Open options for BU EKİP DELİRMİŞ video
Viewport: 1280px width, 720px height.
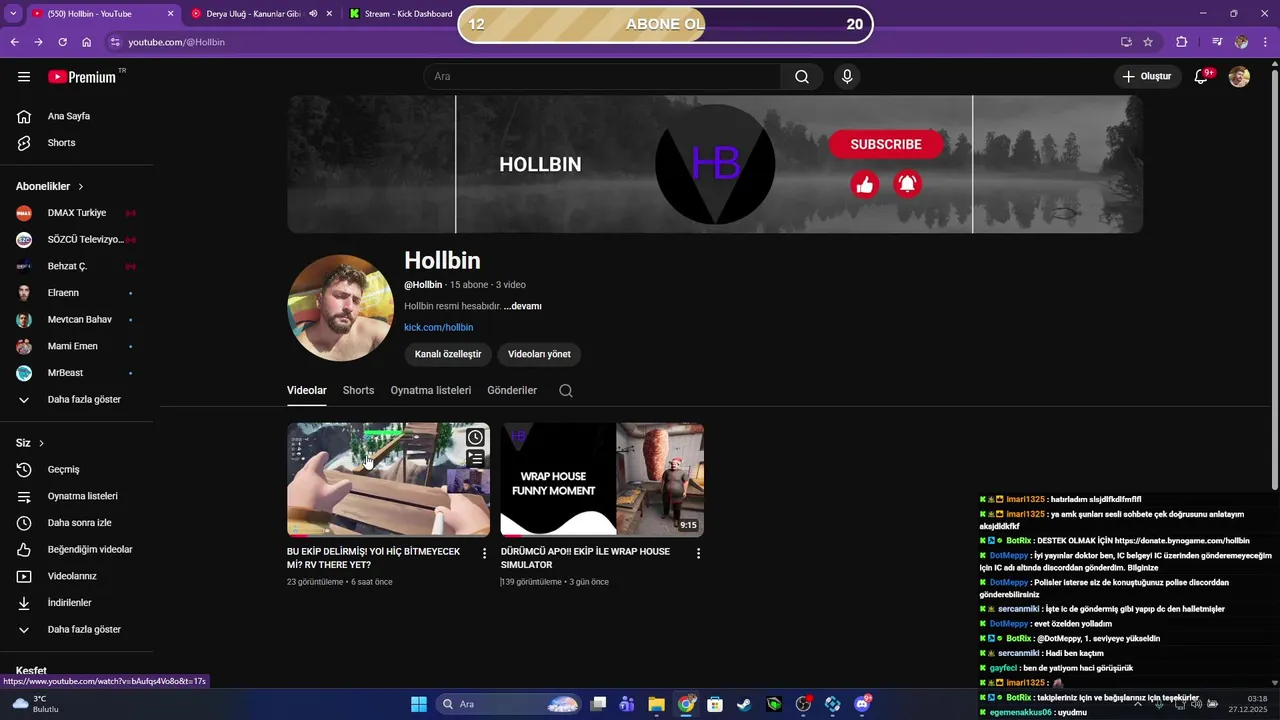coord(484,553)
